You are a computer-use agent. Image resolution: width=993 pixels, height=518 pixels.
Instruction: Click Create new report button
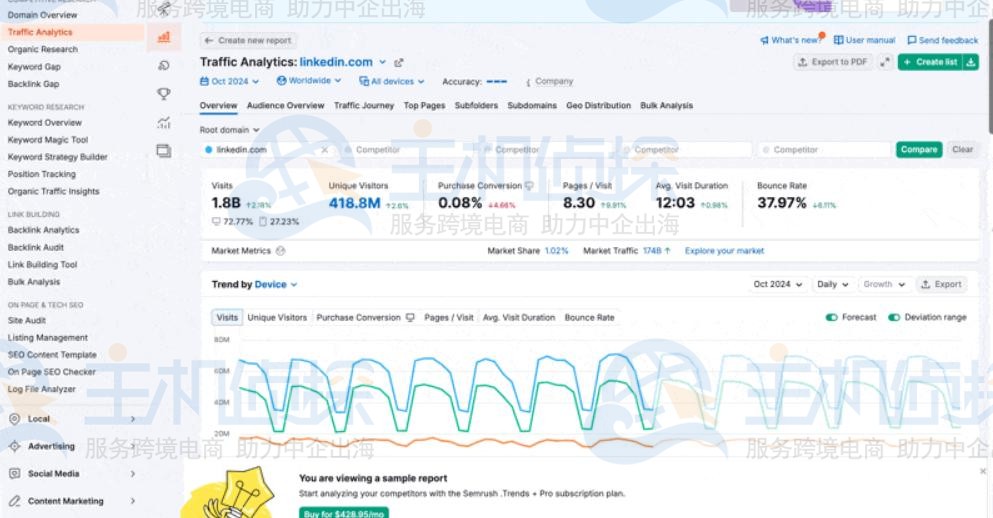click(248, 41)
